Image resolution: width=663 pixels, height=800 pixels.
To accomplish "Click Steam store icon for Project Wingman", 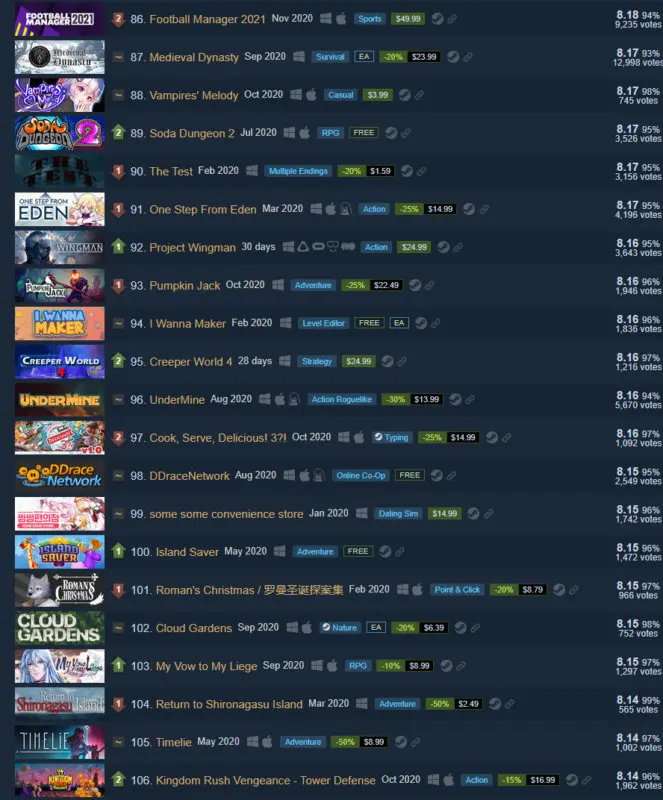I will pyautogui.click(x=444, y=247).
